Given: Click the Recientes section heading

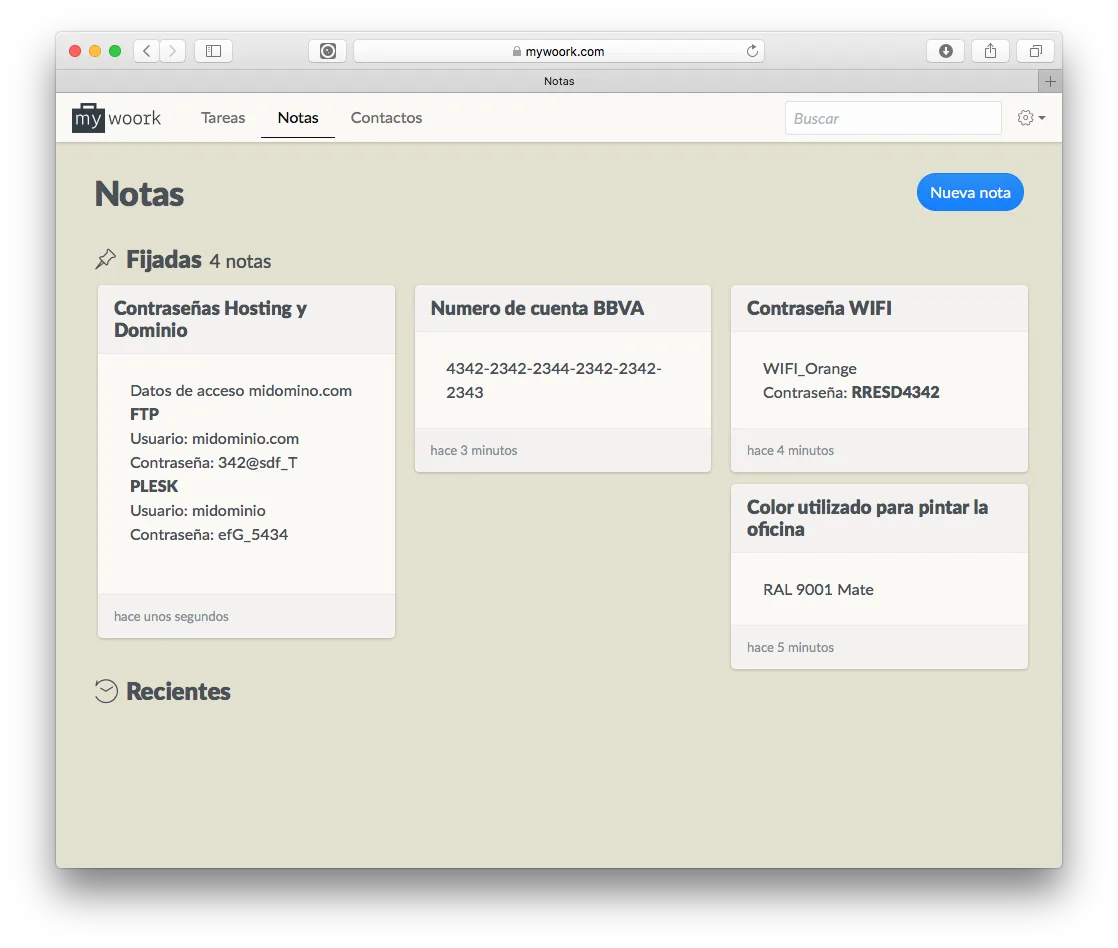Looking at the screenshot, I should (178, 691).
